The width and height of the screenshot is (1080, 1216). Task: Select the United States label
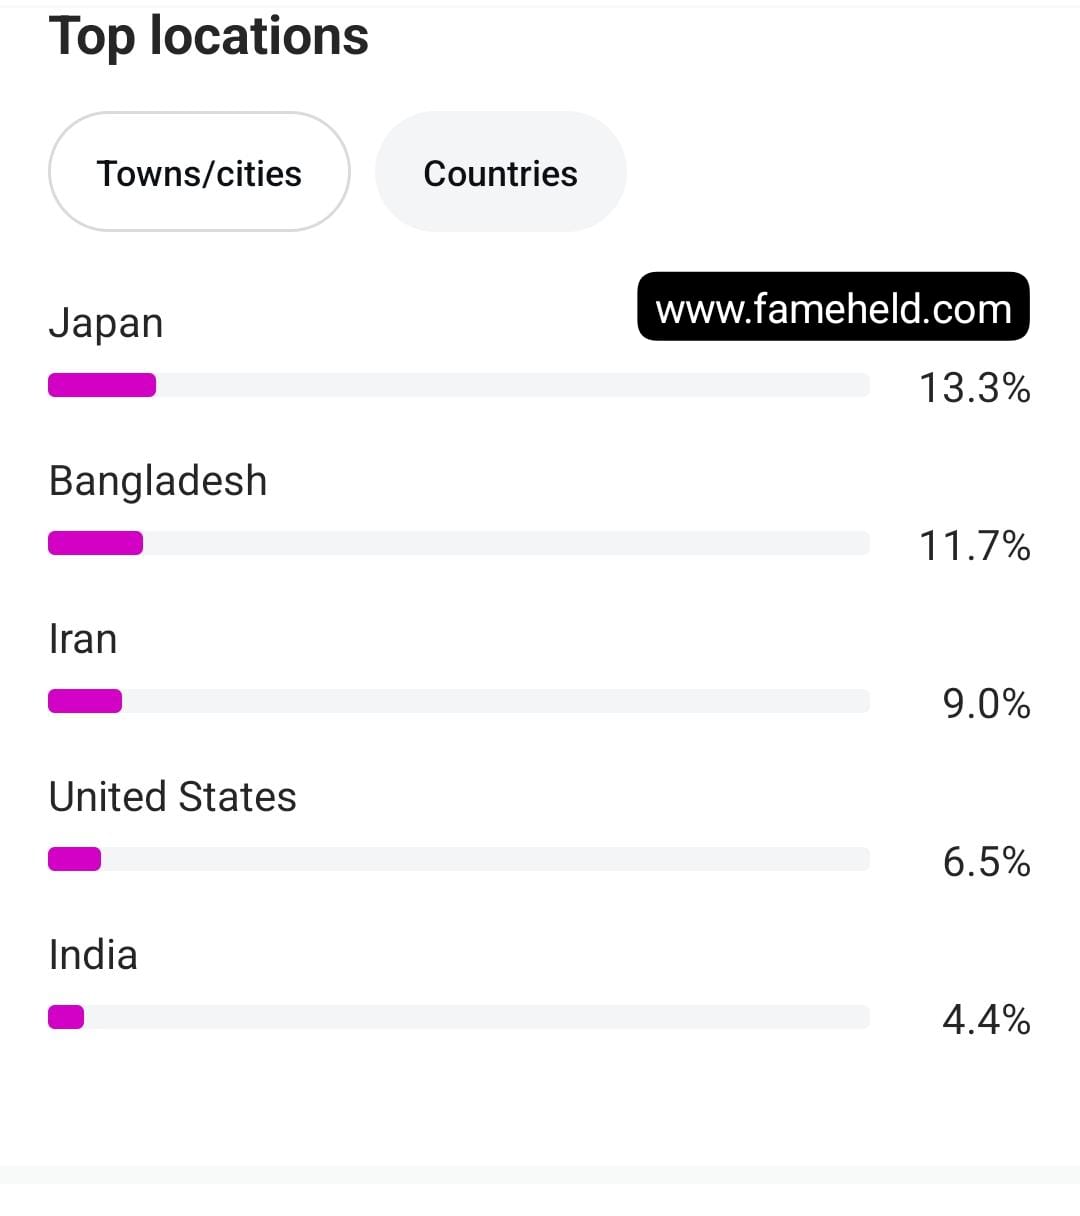[172, 797]
